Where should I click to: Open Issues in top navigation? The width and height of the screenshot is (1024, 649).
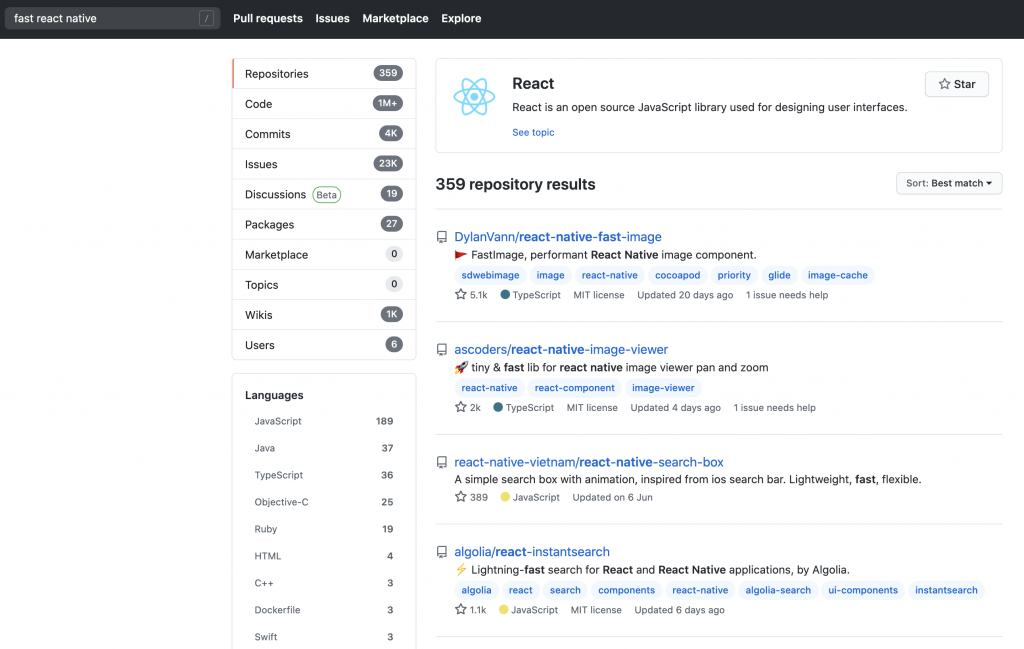click(332, 18)
